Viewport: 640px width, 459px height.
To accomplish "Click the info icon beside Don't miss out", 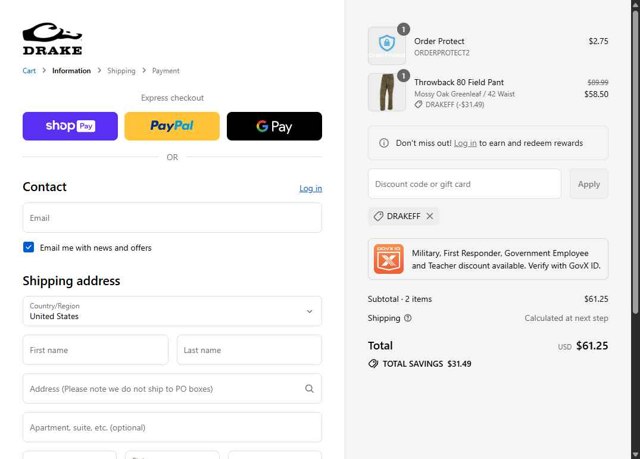I will (384, 143).
